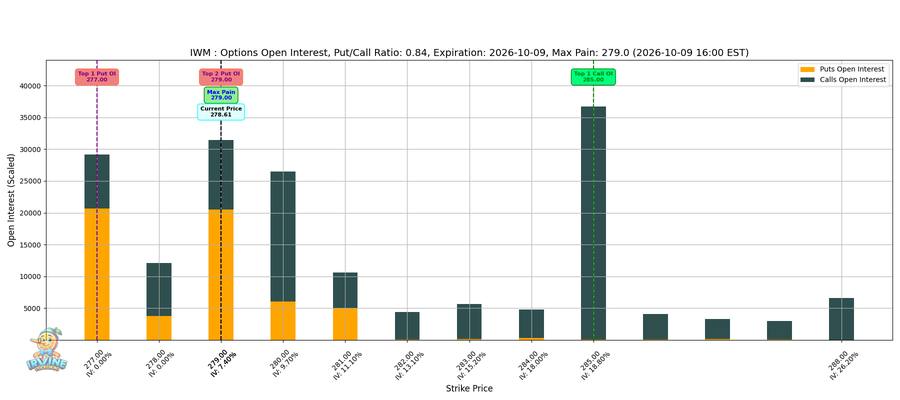The image size is (900, 400).
Task: Click the dark calls segment at strike 279.00
Action: tap(221, 175)
